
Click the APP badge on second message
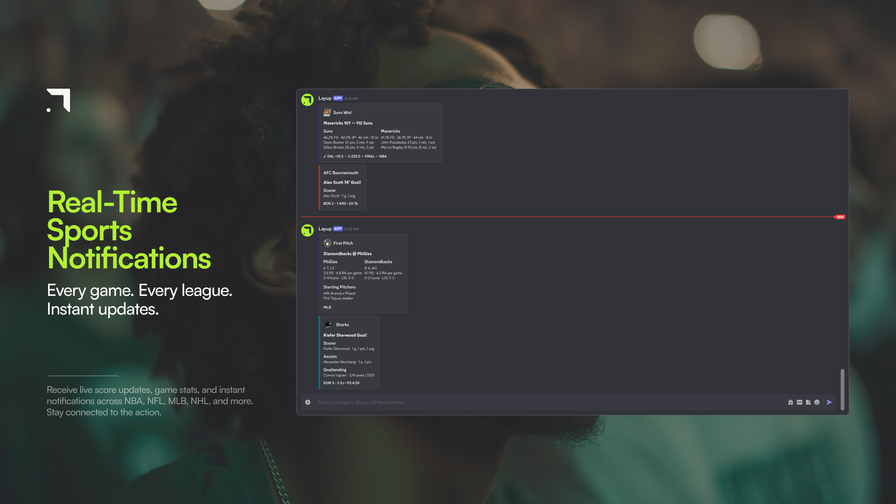point(338,229)
